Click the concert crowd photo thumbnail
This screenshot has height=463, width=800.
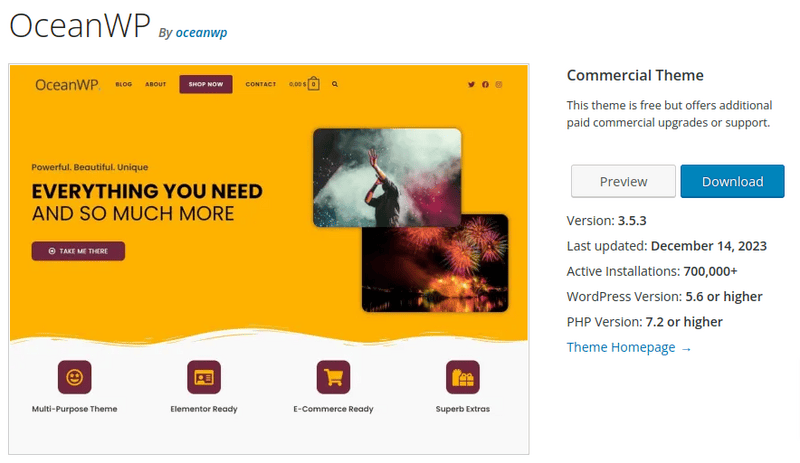386,177
